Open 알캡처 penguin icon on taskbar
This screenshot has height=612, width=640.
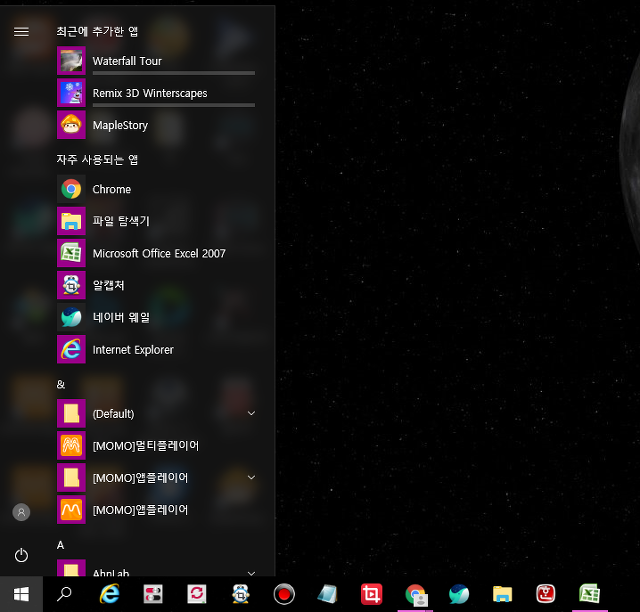click(x=240, y=594)
